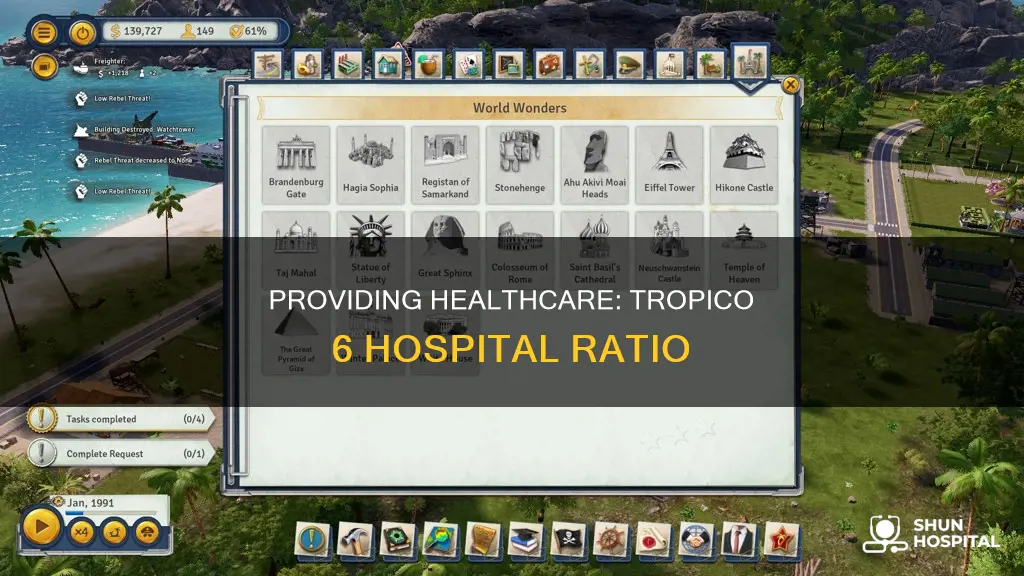Image resolution: width=1024 pixels, height=576 pixels.
Task: Open the horn-of-plenty resources build category
Action: point(308,65)
